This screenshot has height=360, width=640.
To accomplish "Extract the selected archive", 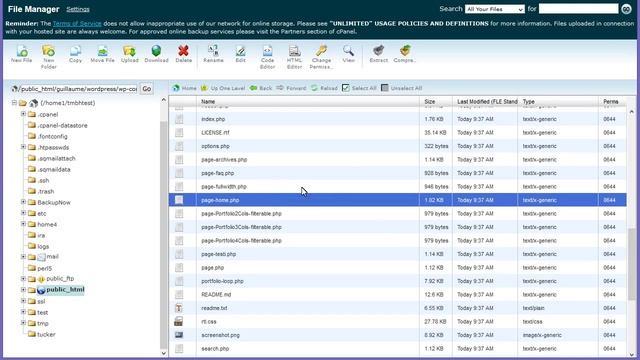I will pos(378,54).
